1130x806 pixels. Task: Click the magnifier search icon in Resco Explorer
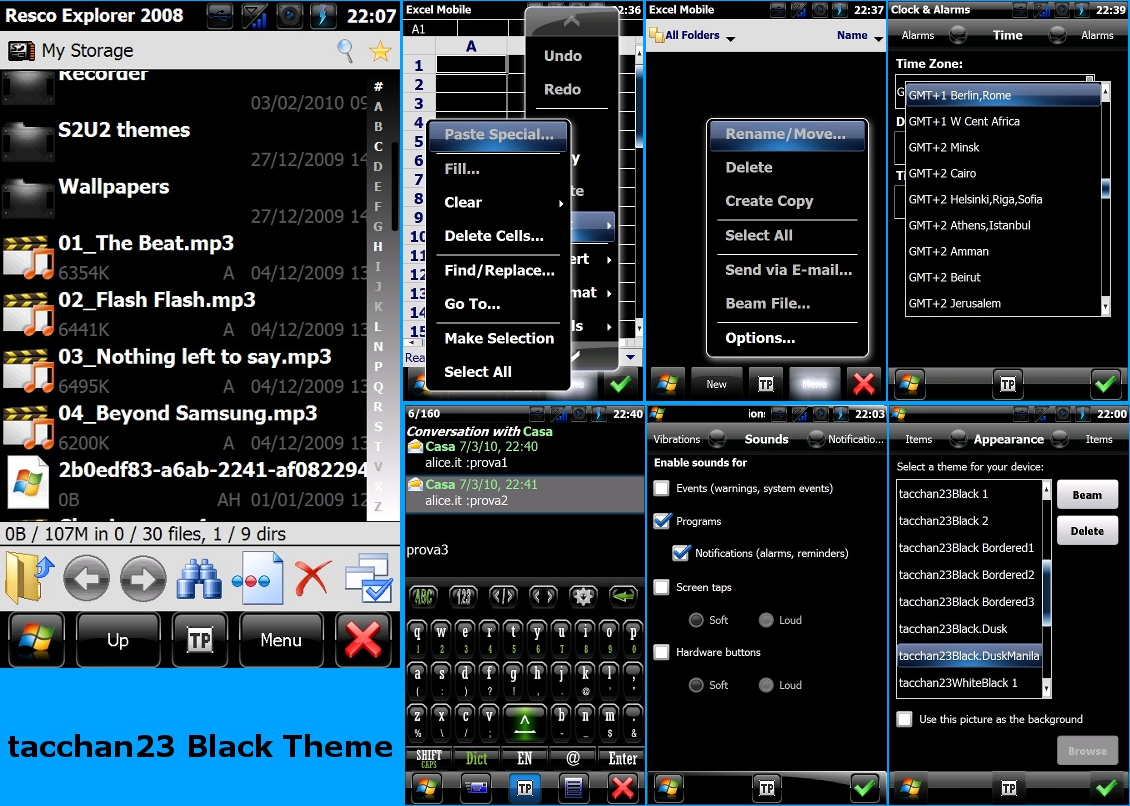click(x=345, y=50)
